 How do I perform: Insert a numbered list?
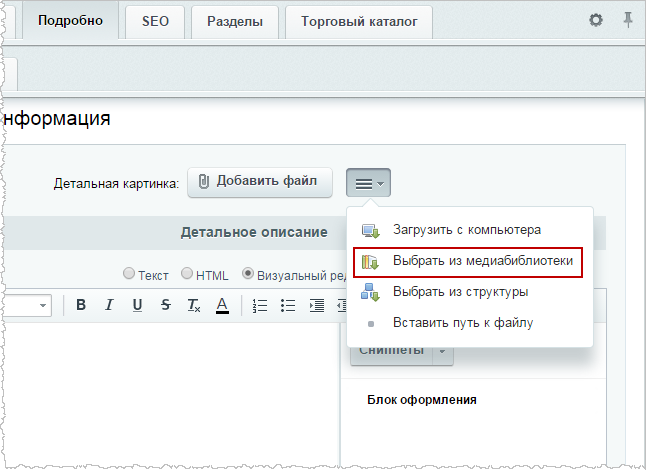pyautogui.click(x=260, y=305)
